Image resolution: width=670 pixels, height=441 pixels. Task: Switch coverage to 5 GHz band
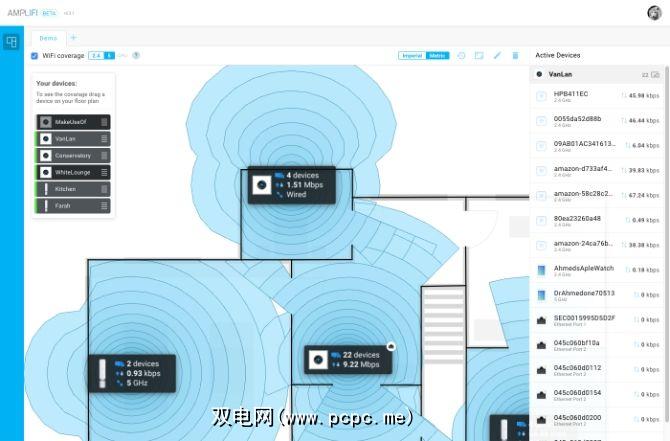point(109,56)
